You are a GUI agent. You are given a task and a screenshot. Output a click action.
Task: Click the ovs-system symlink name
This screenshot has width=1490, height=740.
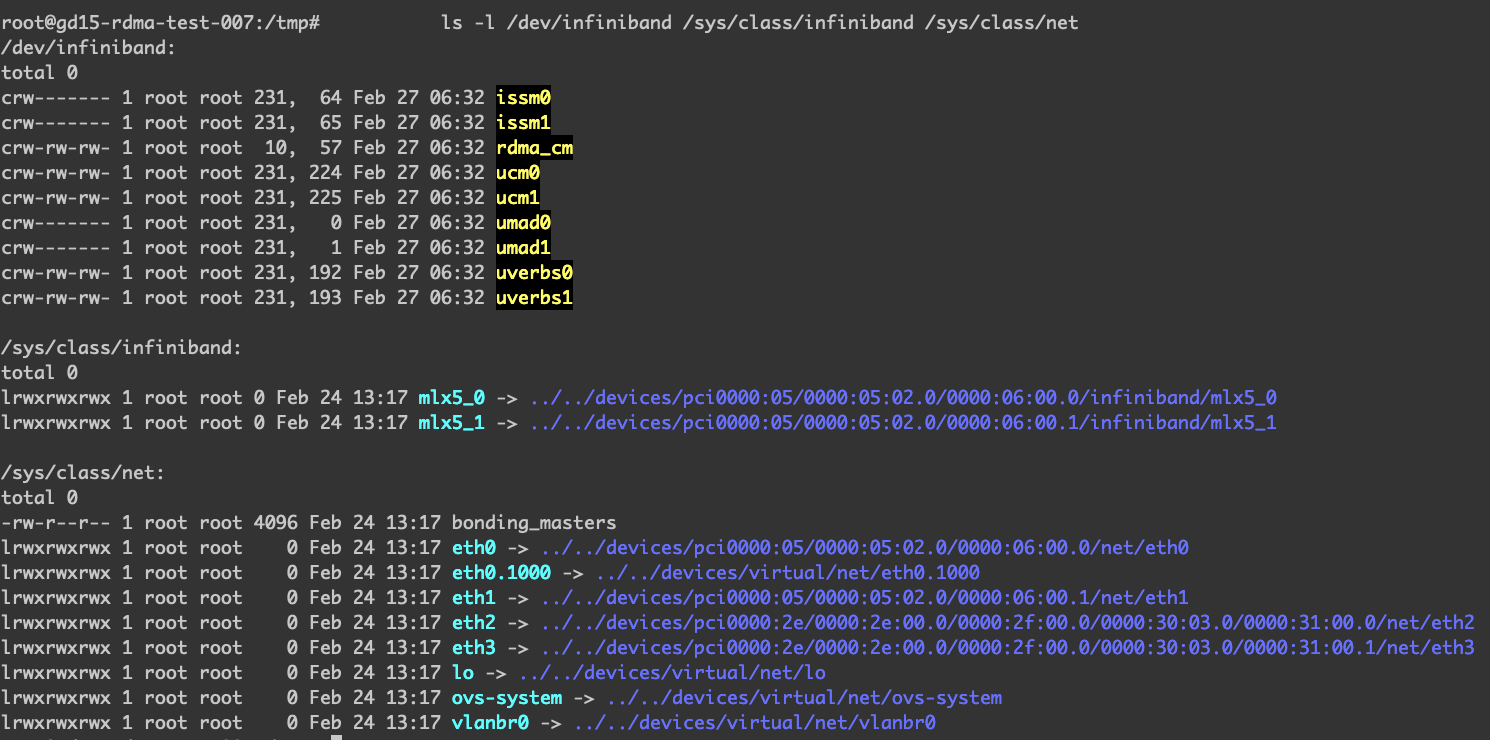tap(507, 698)
